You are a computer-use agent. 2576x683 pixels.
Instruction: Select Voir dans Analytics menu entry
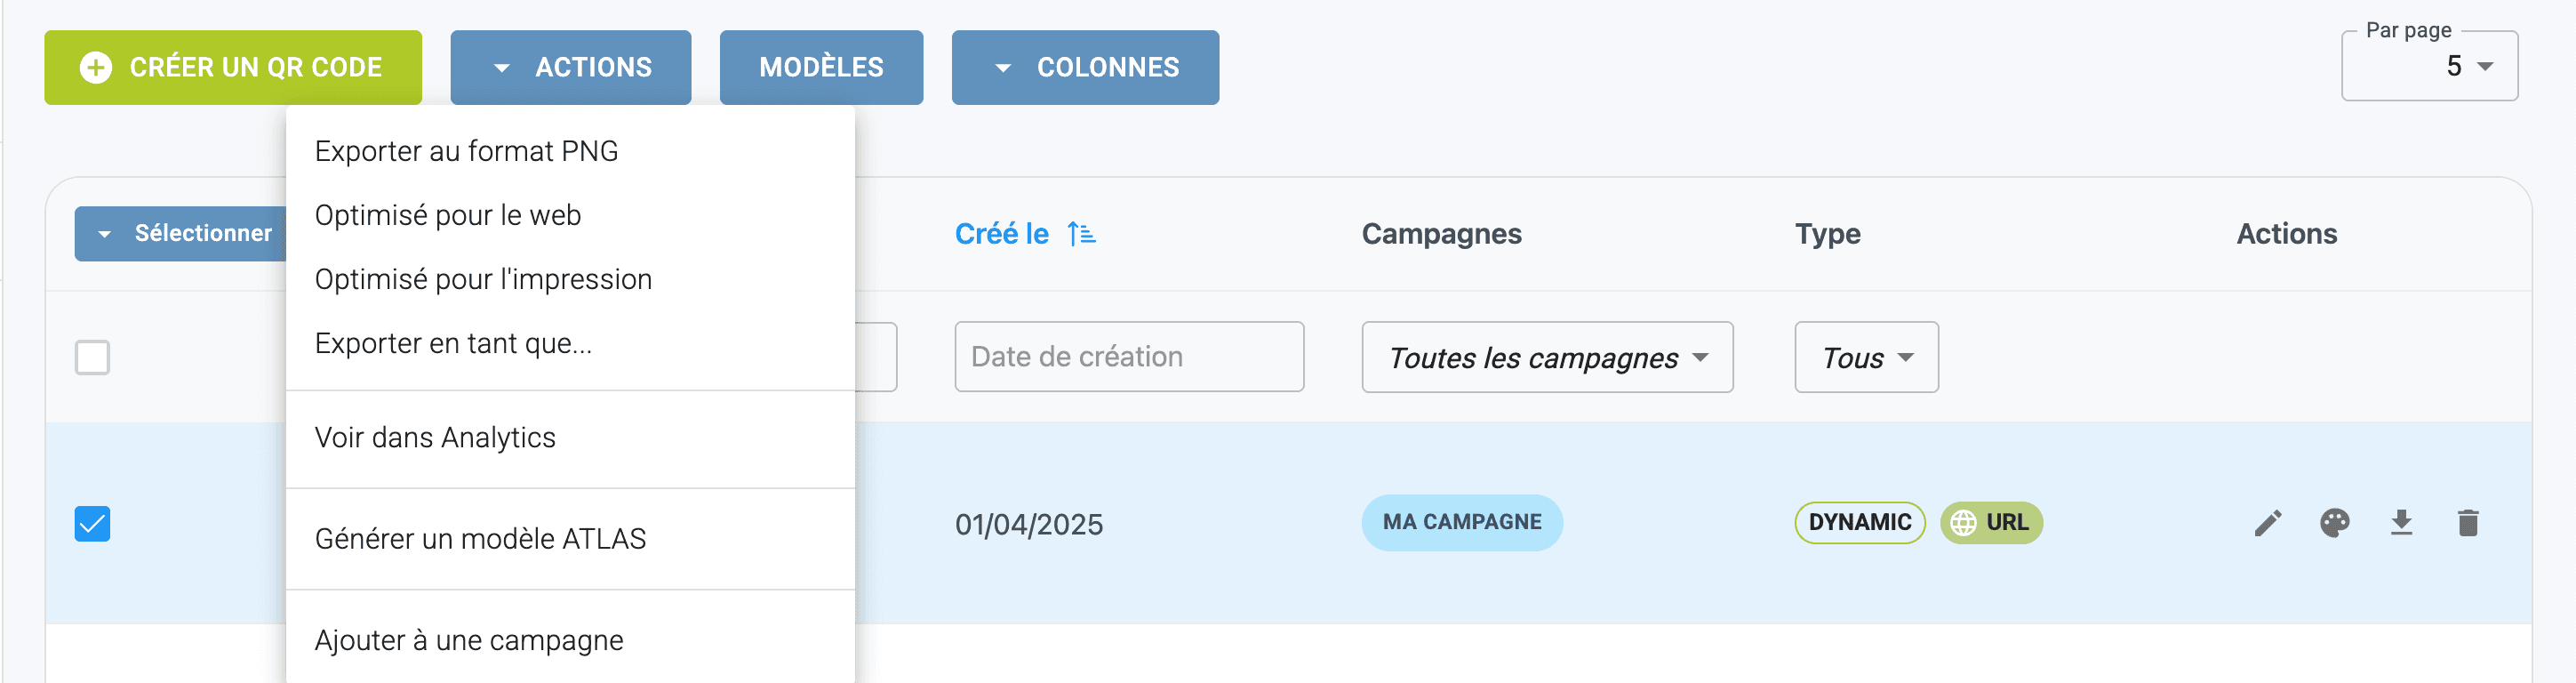pyautogui.click(x=435, y=438)
